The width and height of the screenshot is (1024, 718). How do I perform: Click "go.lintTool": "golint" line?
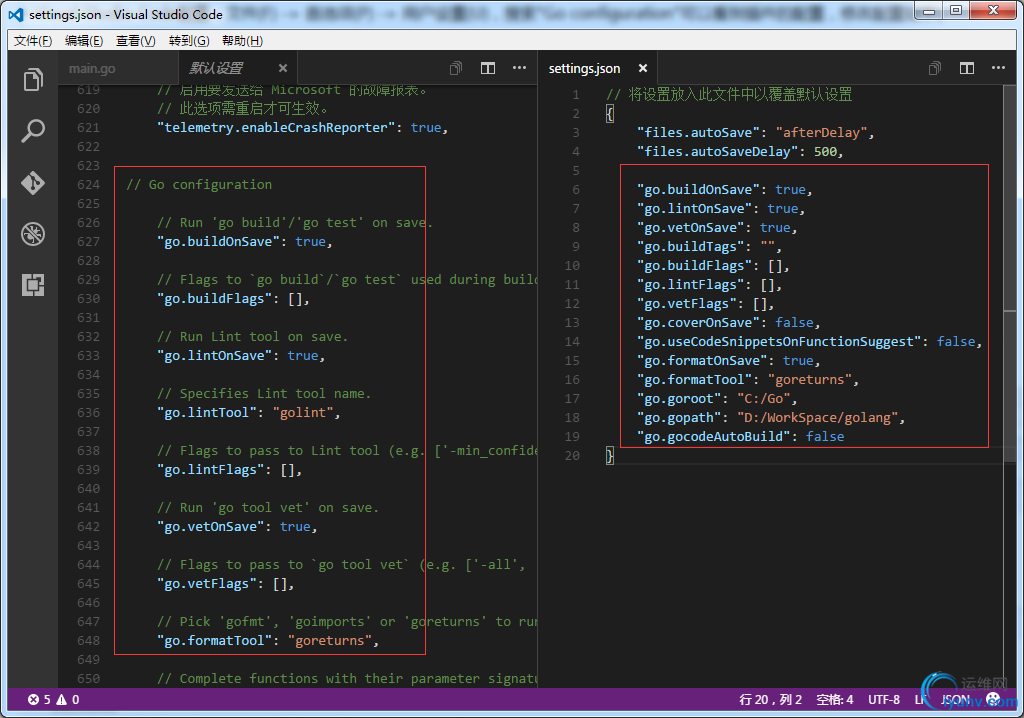click(248, 413)
